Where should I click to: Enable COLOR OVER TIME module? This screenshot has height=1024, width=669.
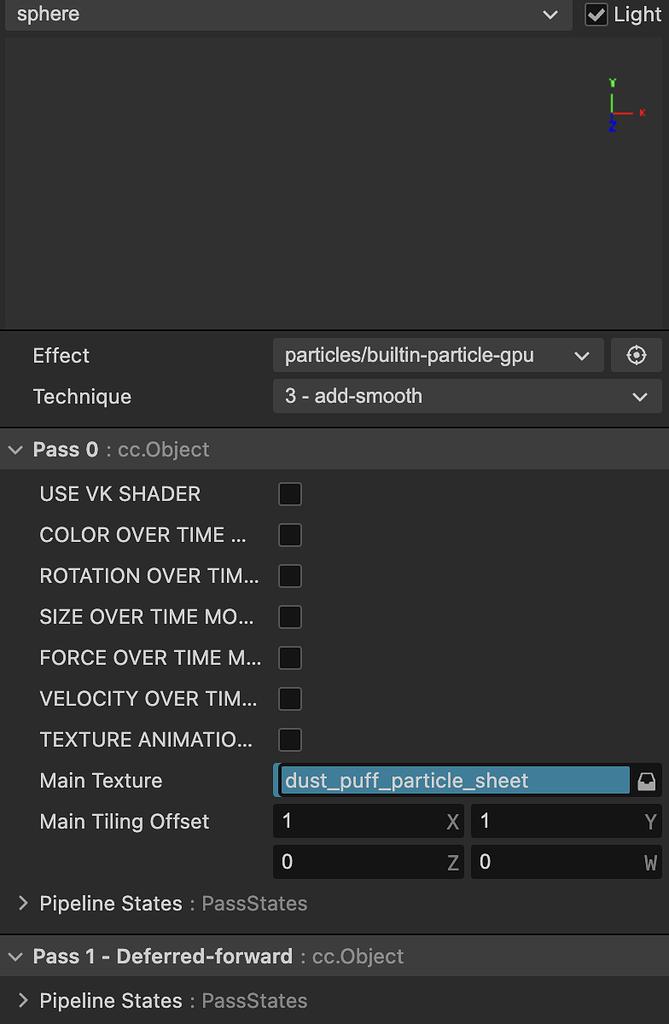pos(289,534)
